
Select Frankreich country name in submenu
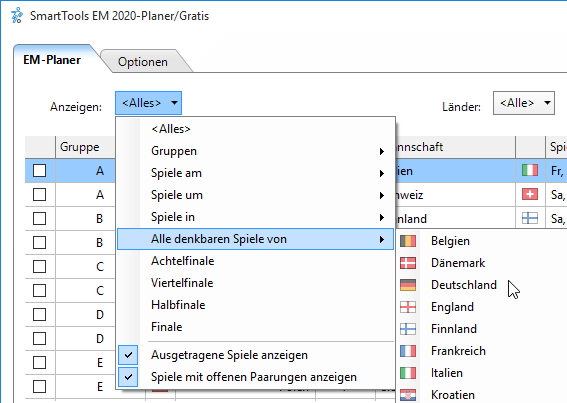(x=458, y=351)
